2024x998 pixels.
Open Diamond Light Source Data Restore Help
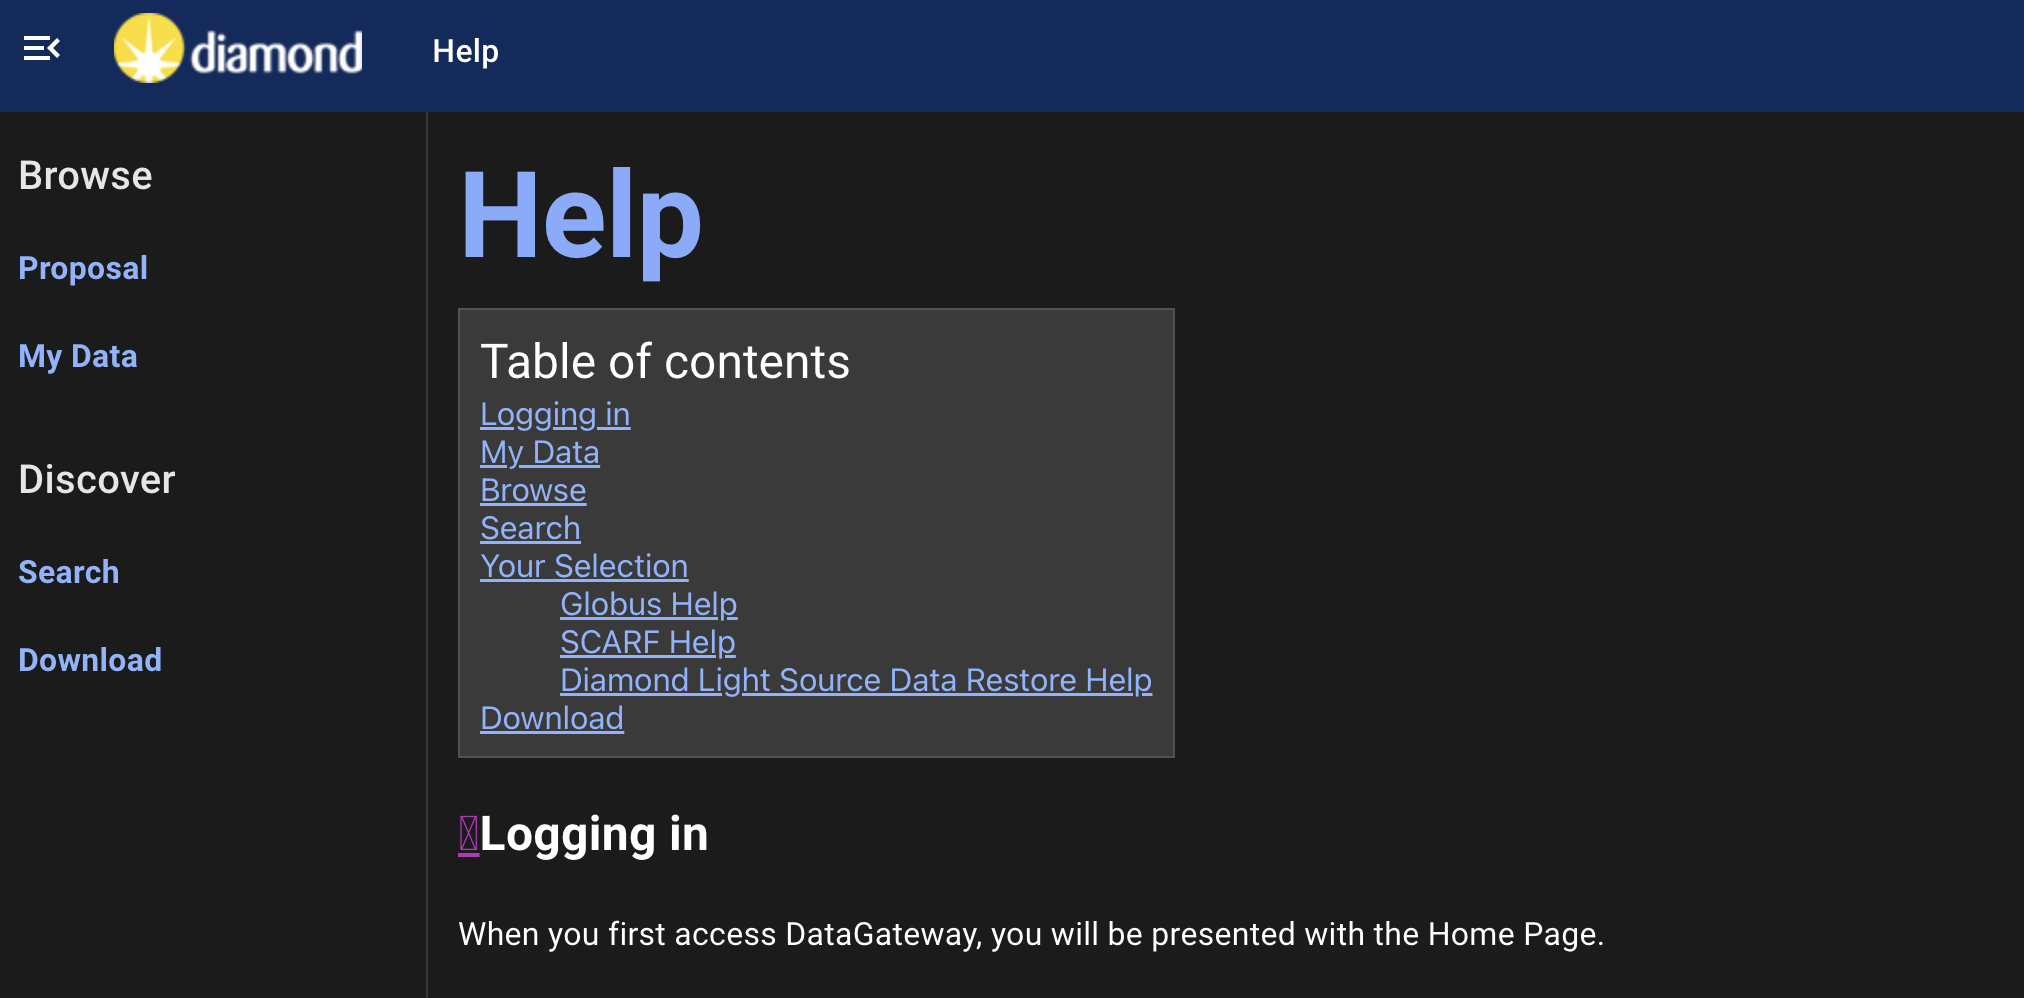point(855,680)
